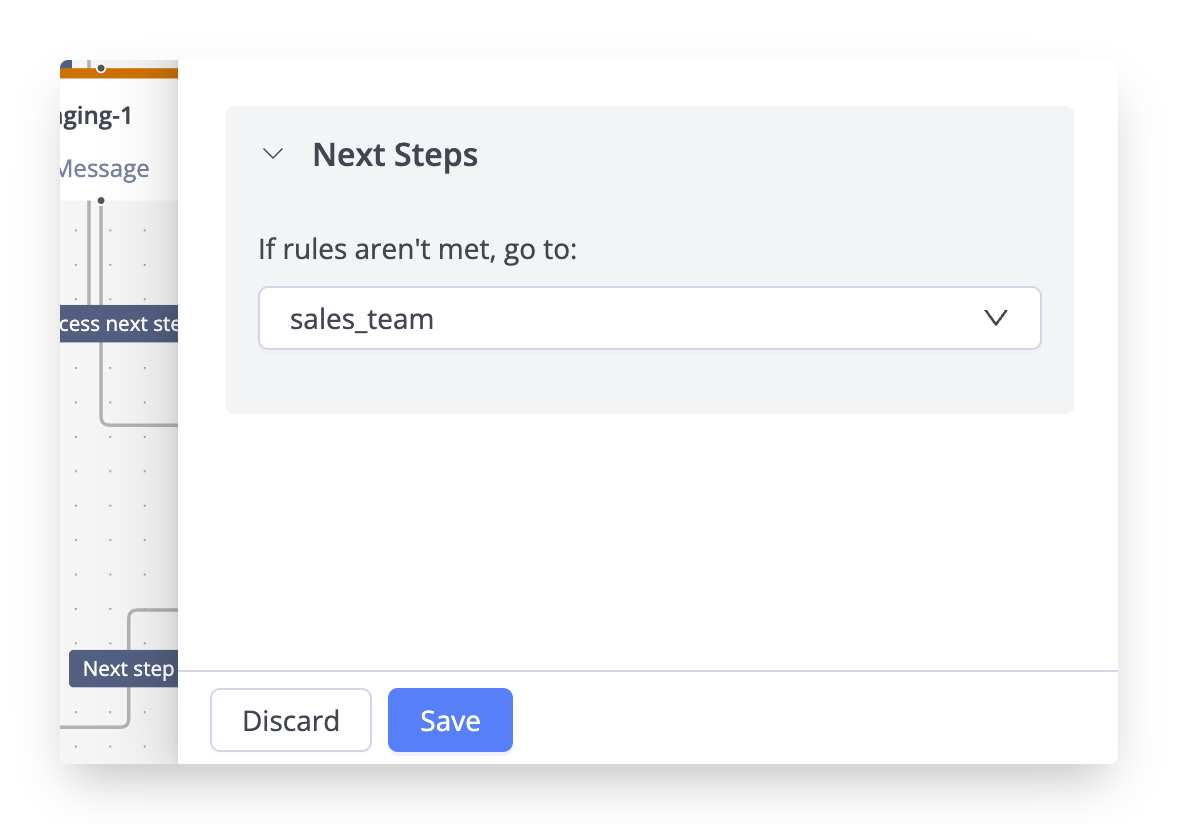Collapse the Next Steps section chevron

point(272,155)
